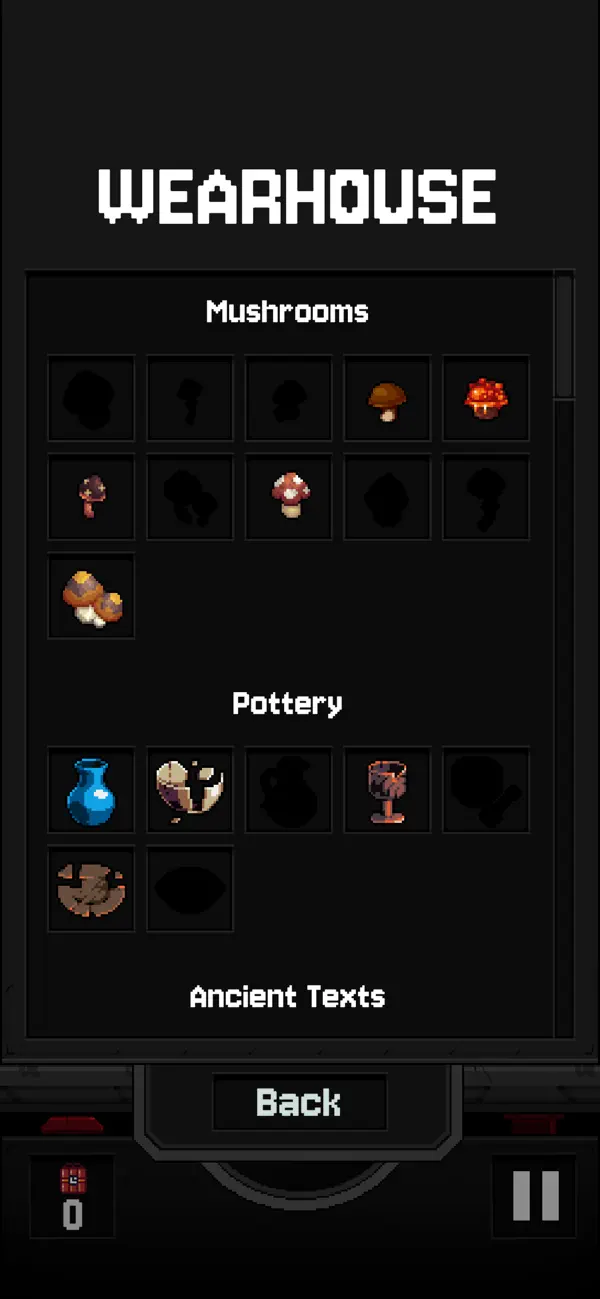
Task: Select the red glowing cluster mushroom
Action: tap(486, 398)
